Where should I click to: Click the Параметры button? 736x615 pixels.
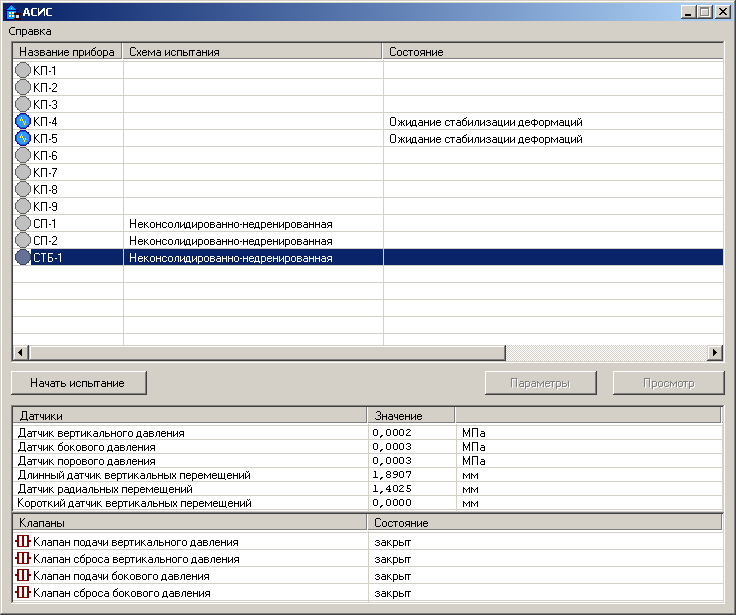coord(540,383)
